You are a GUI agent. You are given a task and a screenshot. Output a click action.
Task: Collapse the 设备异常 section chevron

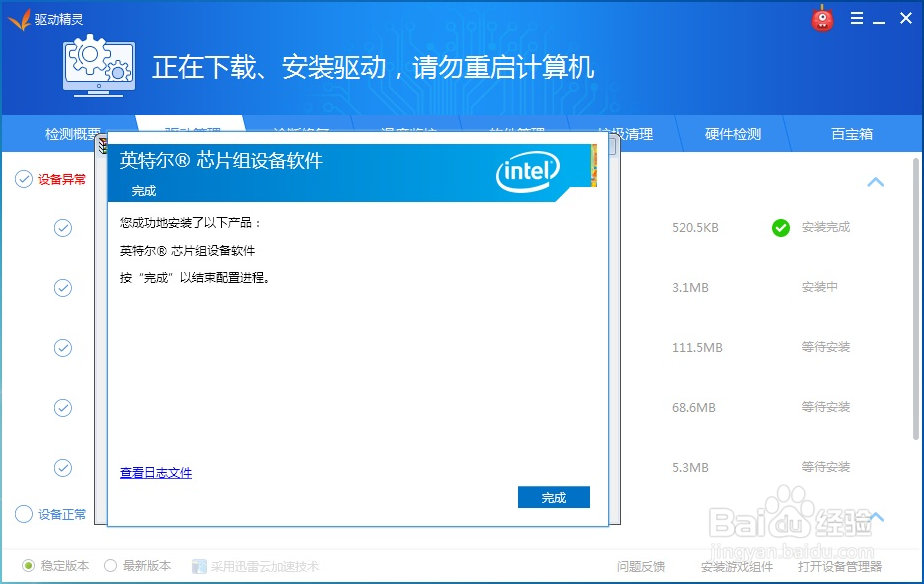click(x=876, y=182)
